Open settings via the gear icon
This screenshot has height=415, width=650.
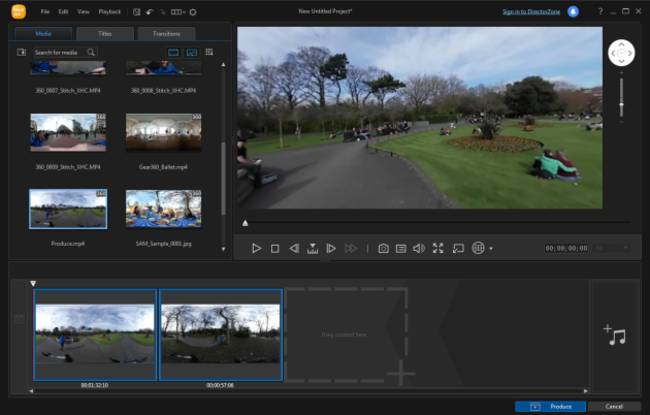click(x=193, y=12)
